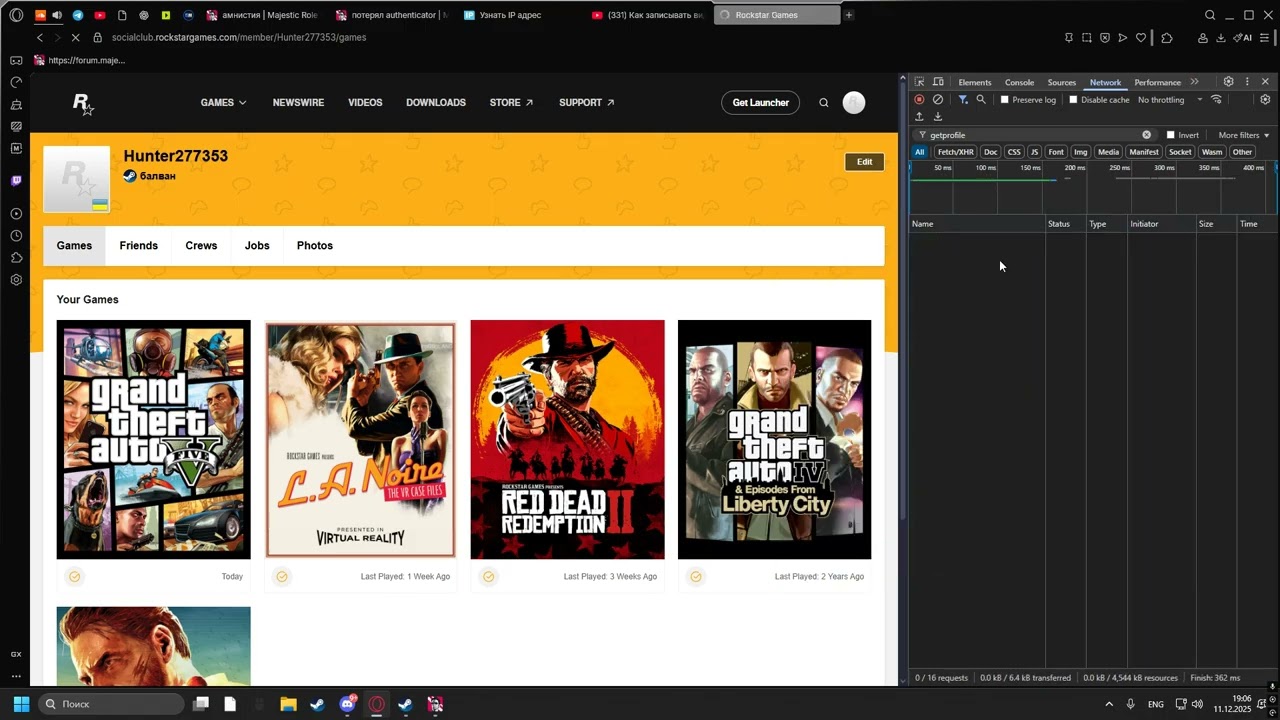Stop loading the page with X button
This screenshot has width=1280, height=720.
tap(76, 37)
